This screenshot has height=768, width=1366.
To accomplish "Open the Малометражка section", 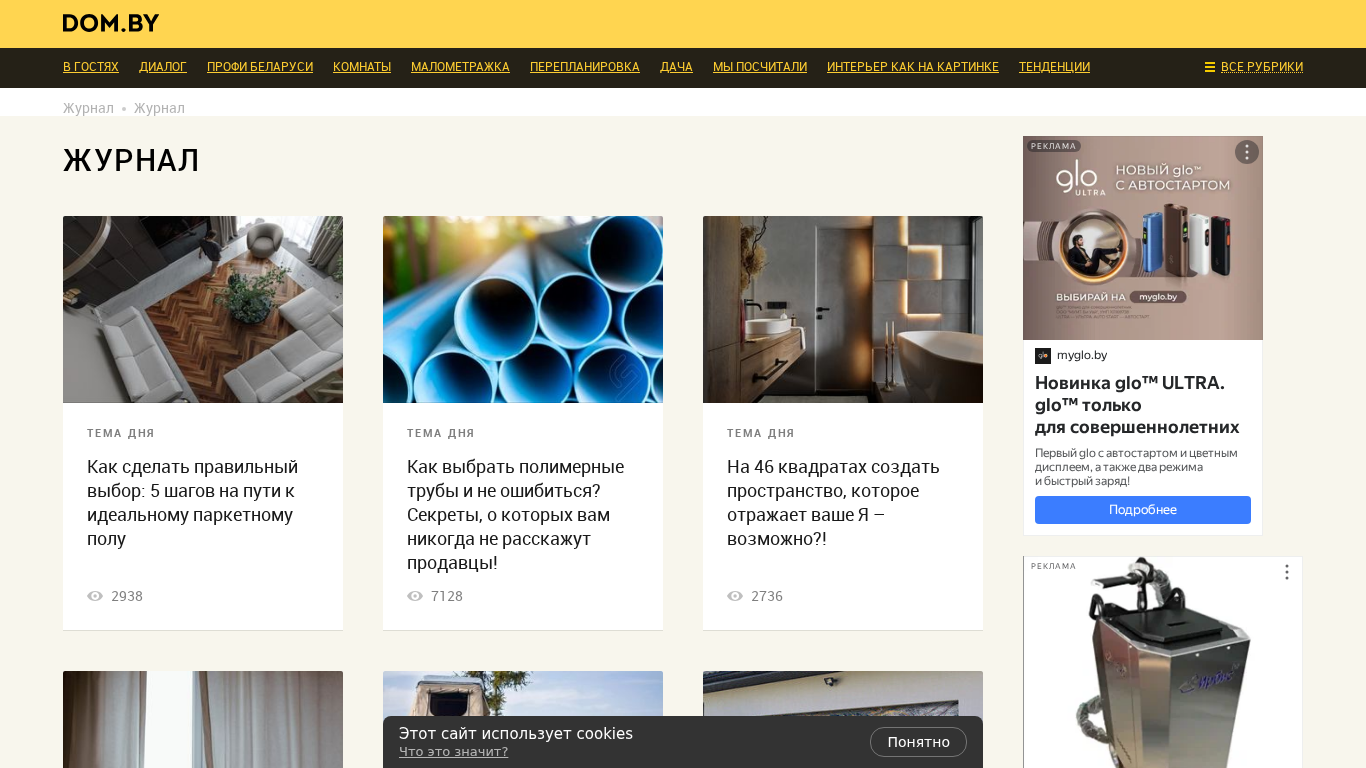I will coord(460,67).
